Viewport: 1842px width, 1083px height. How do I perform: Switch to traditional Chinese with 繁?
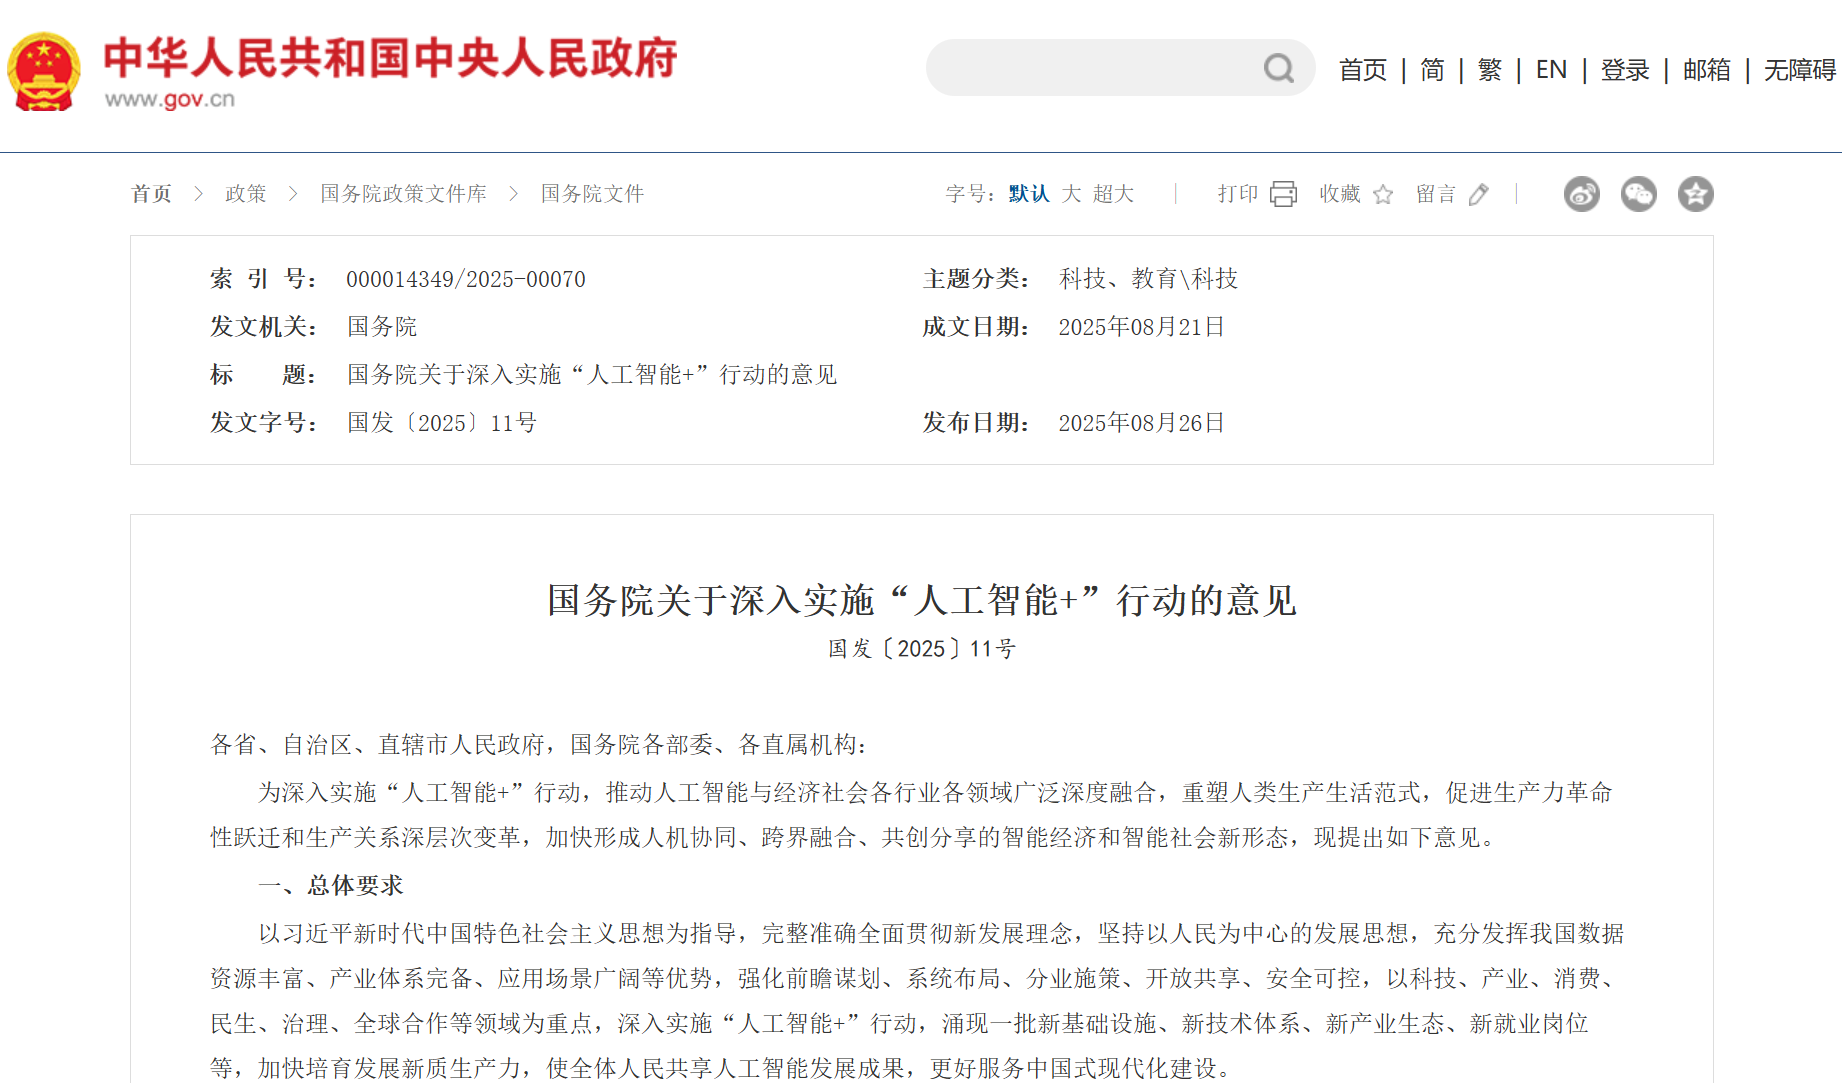[x=1487, y=70]
